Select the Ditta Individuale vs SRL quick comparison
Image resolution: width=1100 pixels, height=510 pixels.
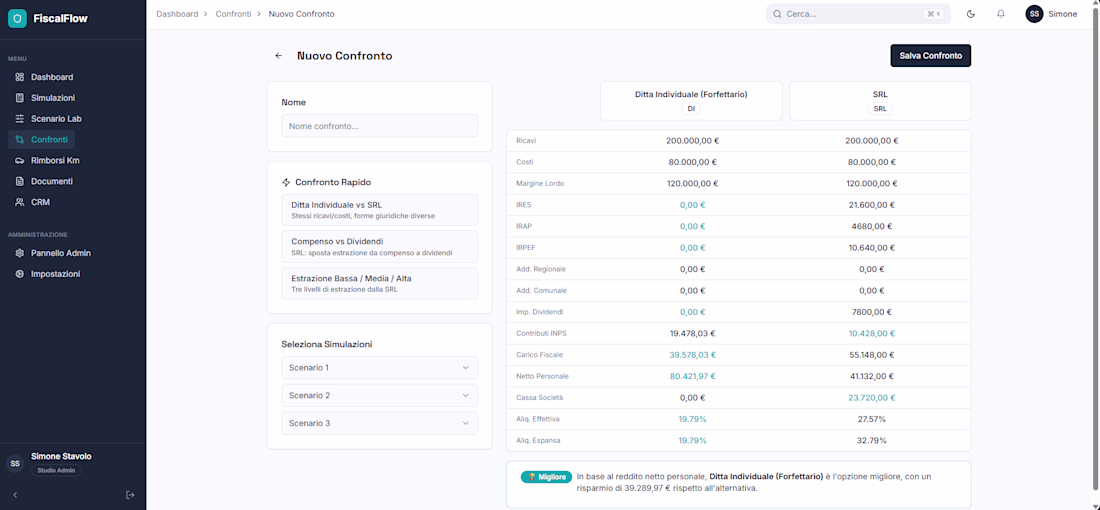pyautogui.click(x=379, y=210)
